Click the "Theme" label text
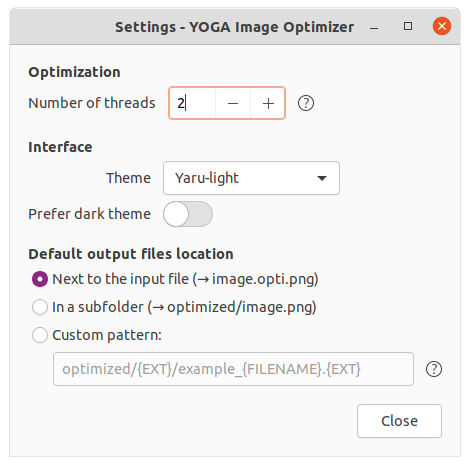 (128, 178)
